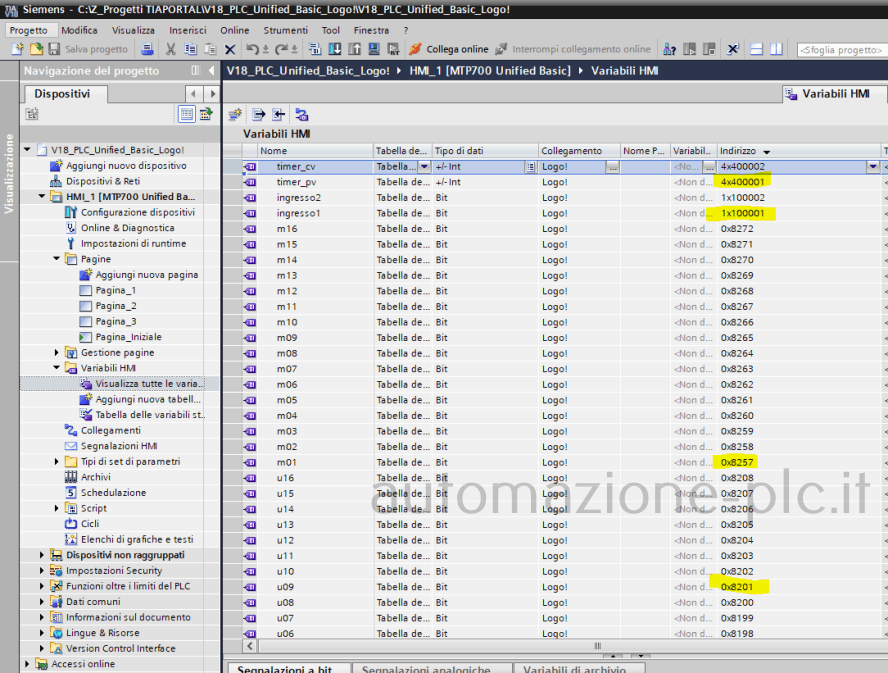Click the Sfoglia progetto search field
Image resolution: width=888 pixels, height=673 pixels.
click(x=841, y=49)
